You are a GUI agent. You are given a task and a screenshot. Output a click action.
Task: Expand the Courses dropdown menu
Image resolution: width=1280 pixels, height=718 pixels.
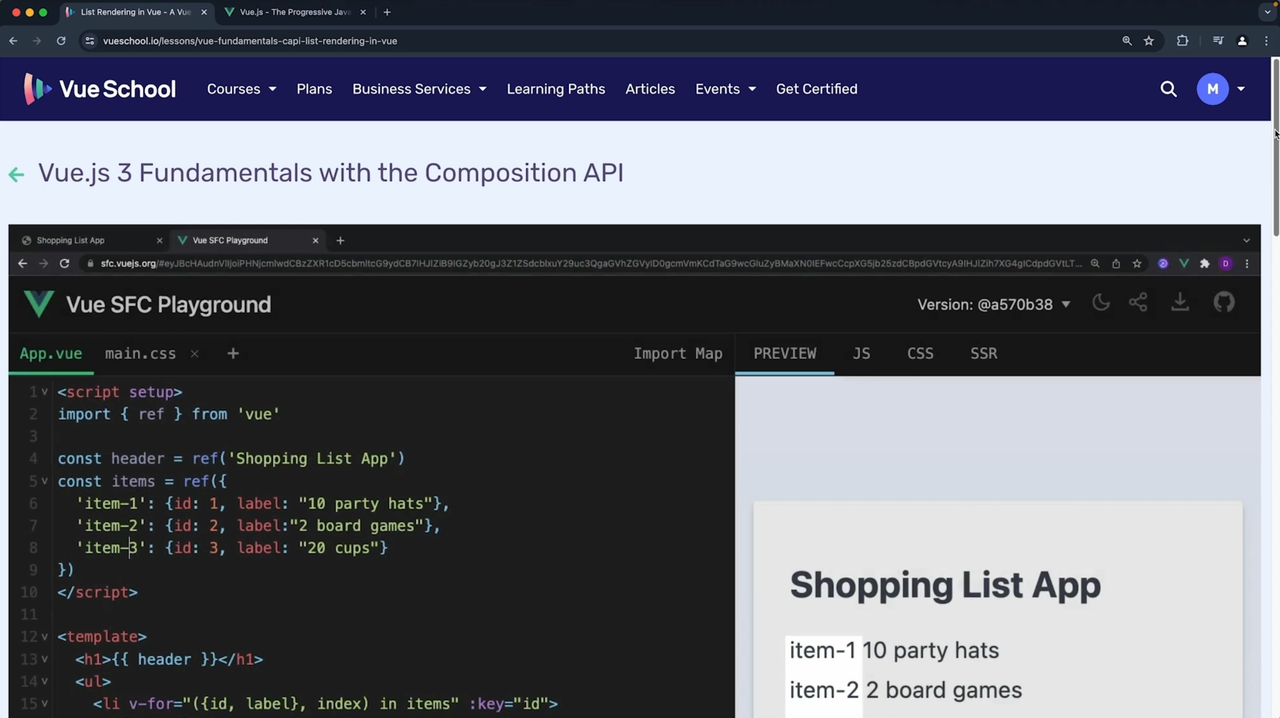pos(241,89)
